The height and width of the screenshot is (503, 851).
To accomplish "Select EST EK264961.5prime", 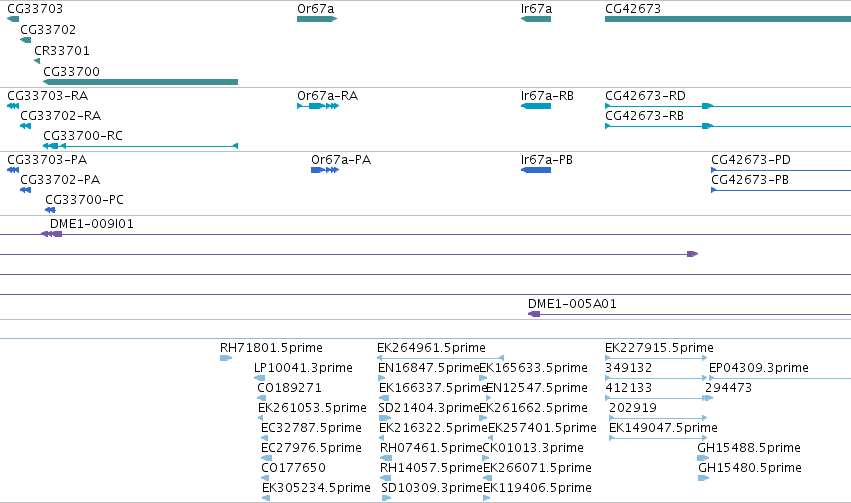I will point(431,347).
